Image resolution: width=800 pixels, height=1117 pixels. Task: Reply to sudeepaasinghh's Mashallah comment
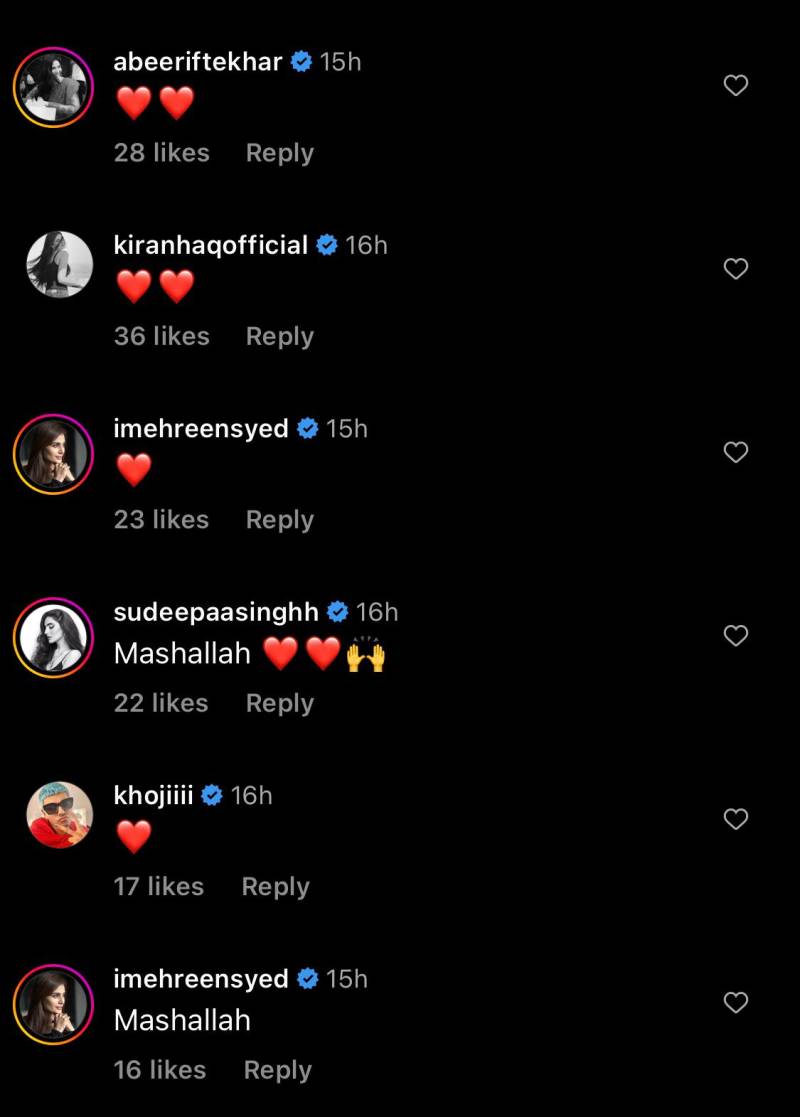279,703
